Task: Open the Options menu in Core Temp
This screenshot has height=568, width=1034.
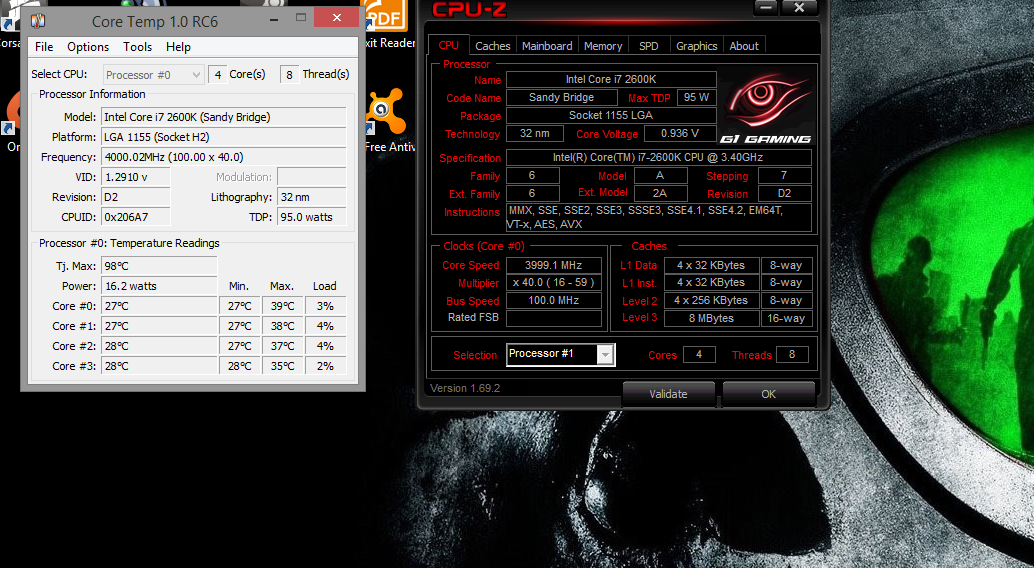Action: coord(88,47)
